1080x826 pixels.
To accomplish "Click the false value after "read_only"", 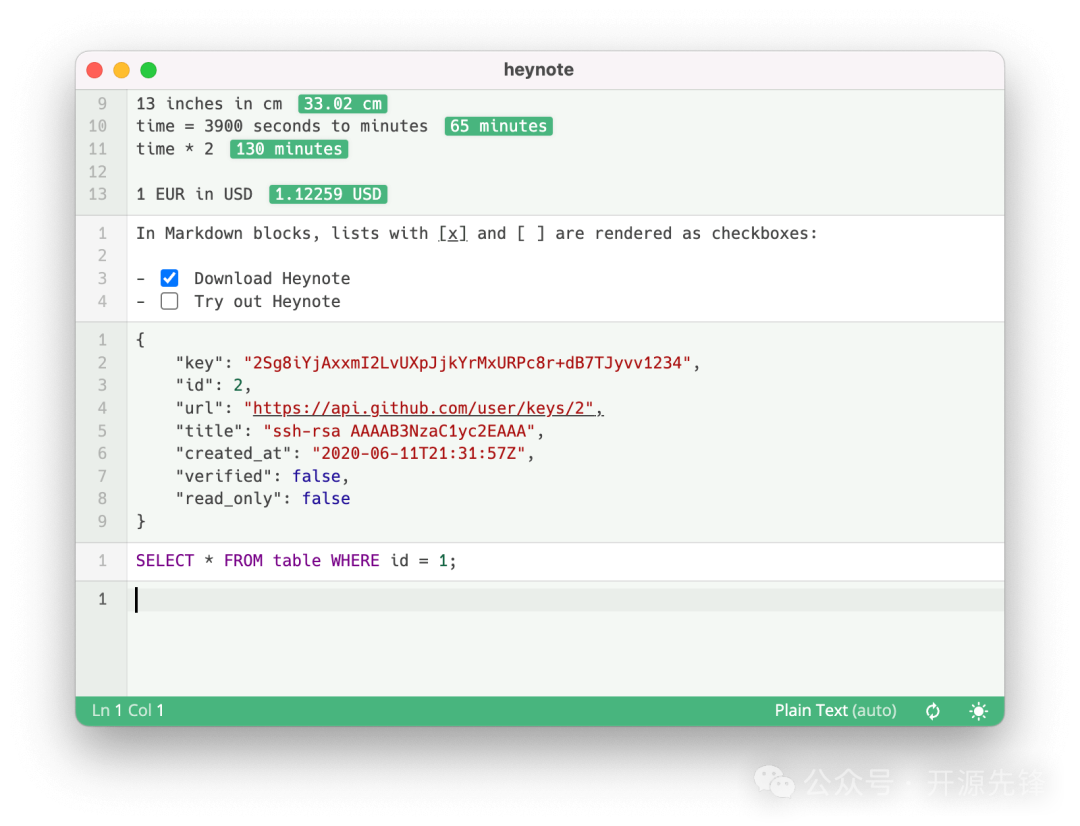I will click(326, 499).
